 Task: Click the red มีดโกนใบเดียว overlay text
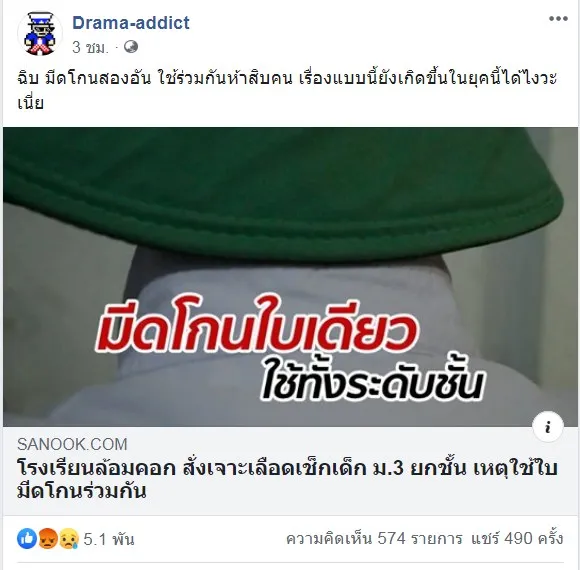pos(257,331)
